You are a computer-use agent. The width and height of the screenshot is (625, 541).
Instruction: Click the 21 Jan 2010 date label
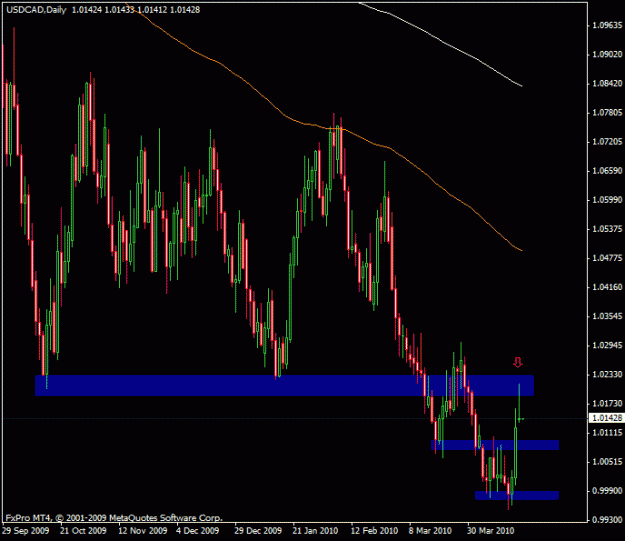click(315, 531)
